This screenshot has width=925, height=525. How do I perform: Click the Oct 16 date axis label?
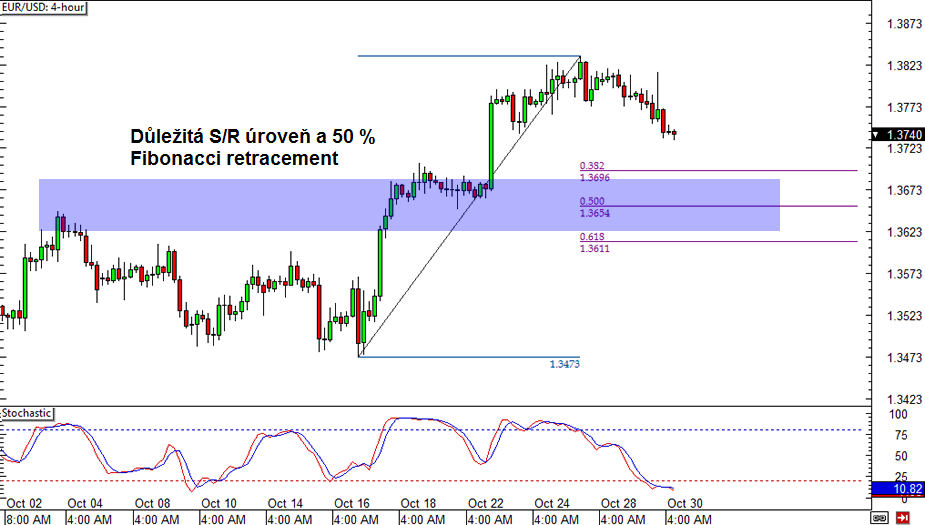(352, 503)
